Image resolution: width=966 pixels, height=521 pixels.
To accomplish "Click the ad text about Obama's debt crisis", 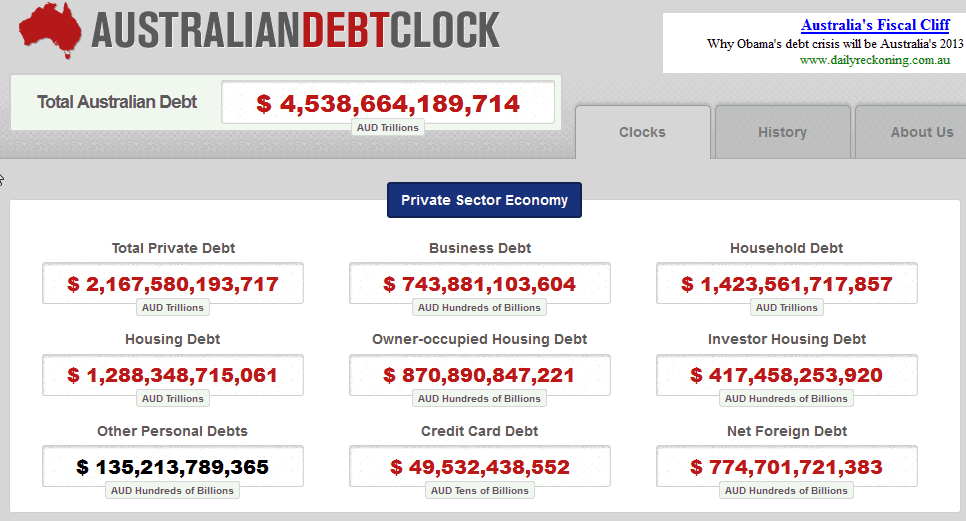I will pyautogui.click(x=834, y=44).
